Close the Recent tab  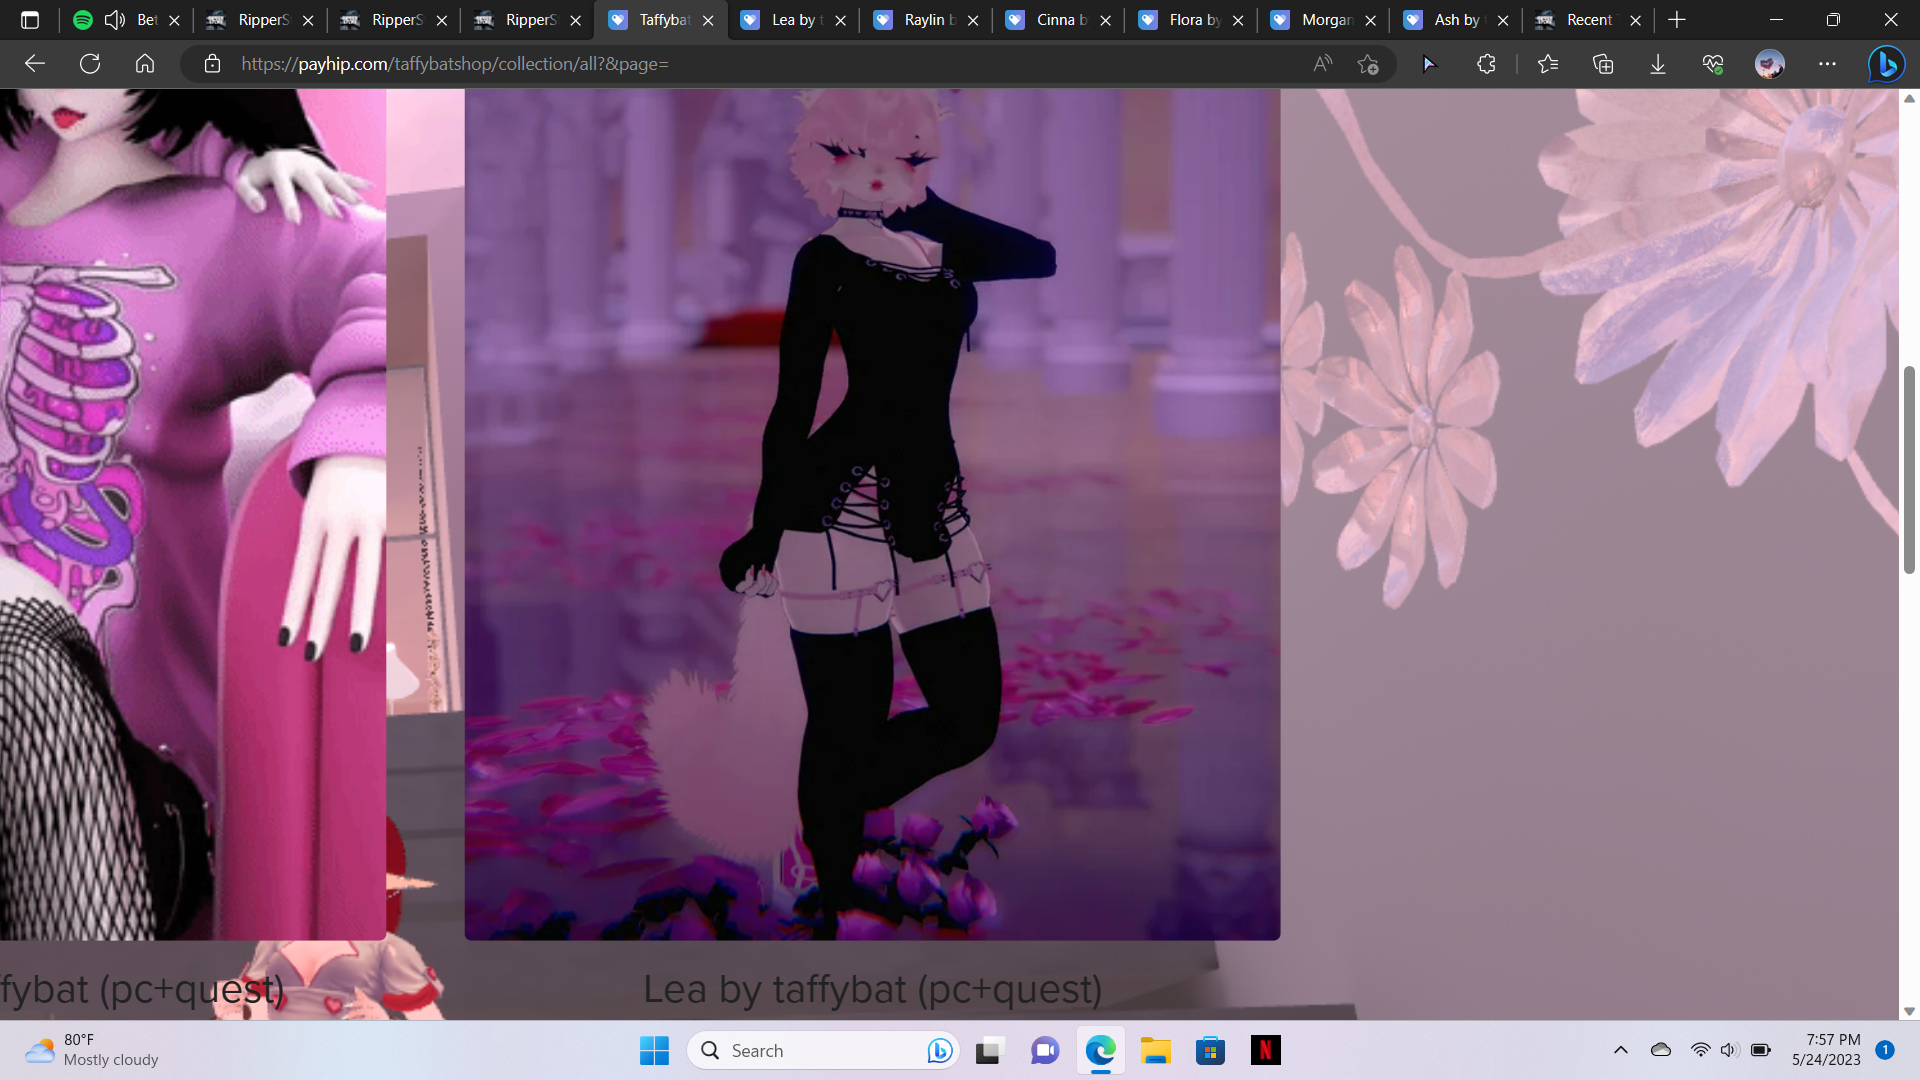tap(1635, 20)
